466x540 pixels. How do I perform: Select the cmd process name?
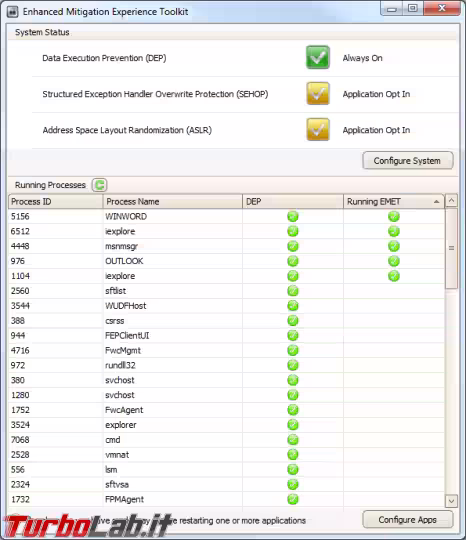pos(113,439)
